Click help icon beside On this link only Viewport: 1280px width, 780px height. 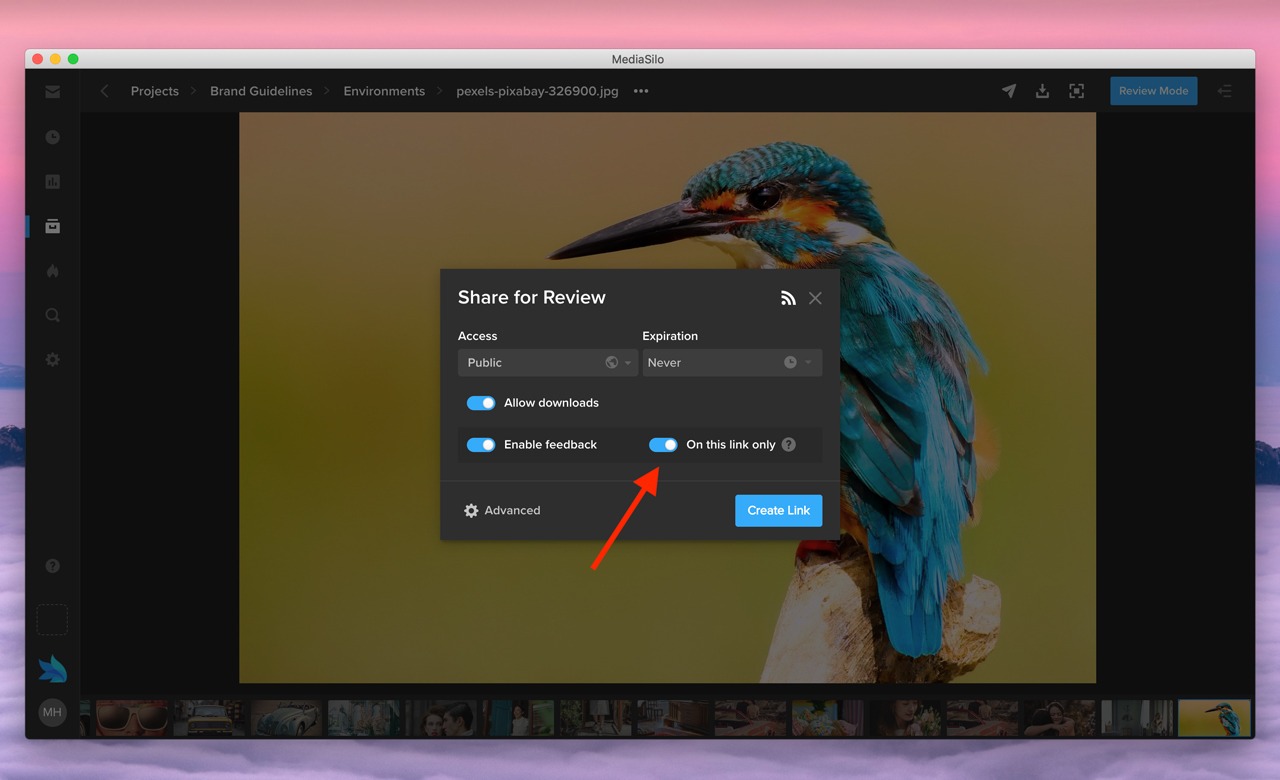pos(789,445)
